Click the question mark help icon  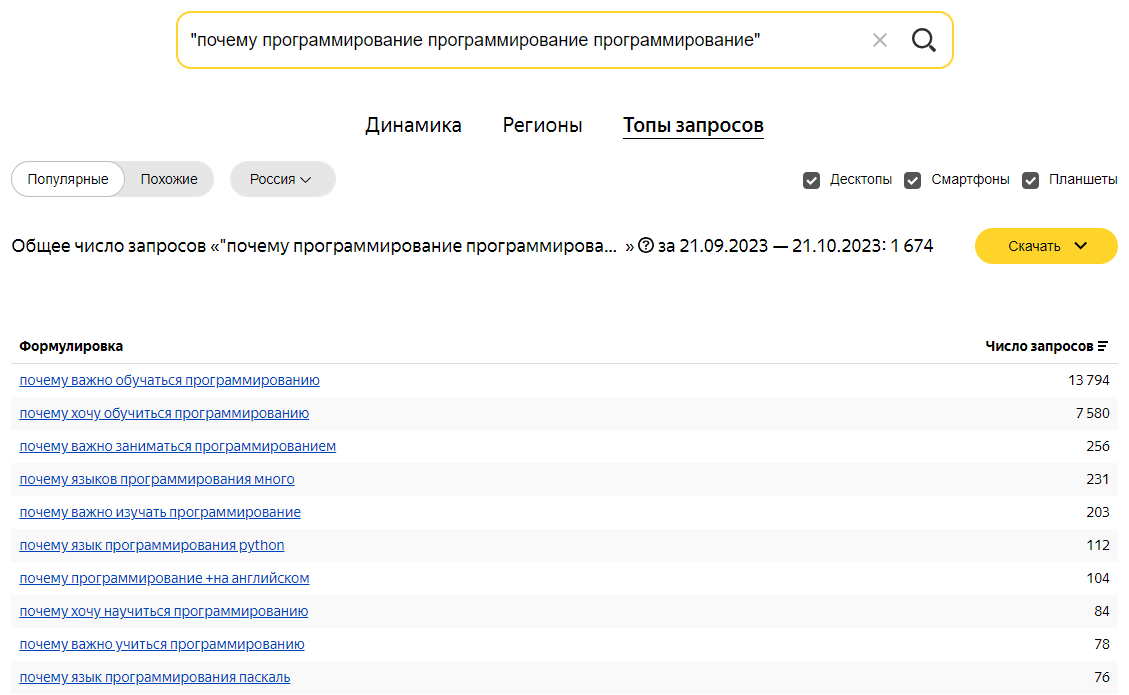point(646,246)
